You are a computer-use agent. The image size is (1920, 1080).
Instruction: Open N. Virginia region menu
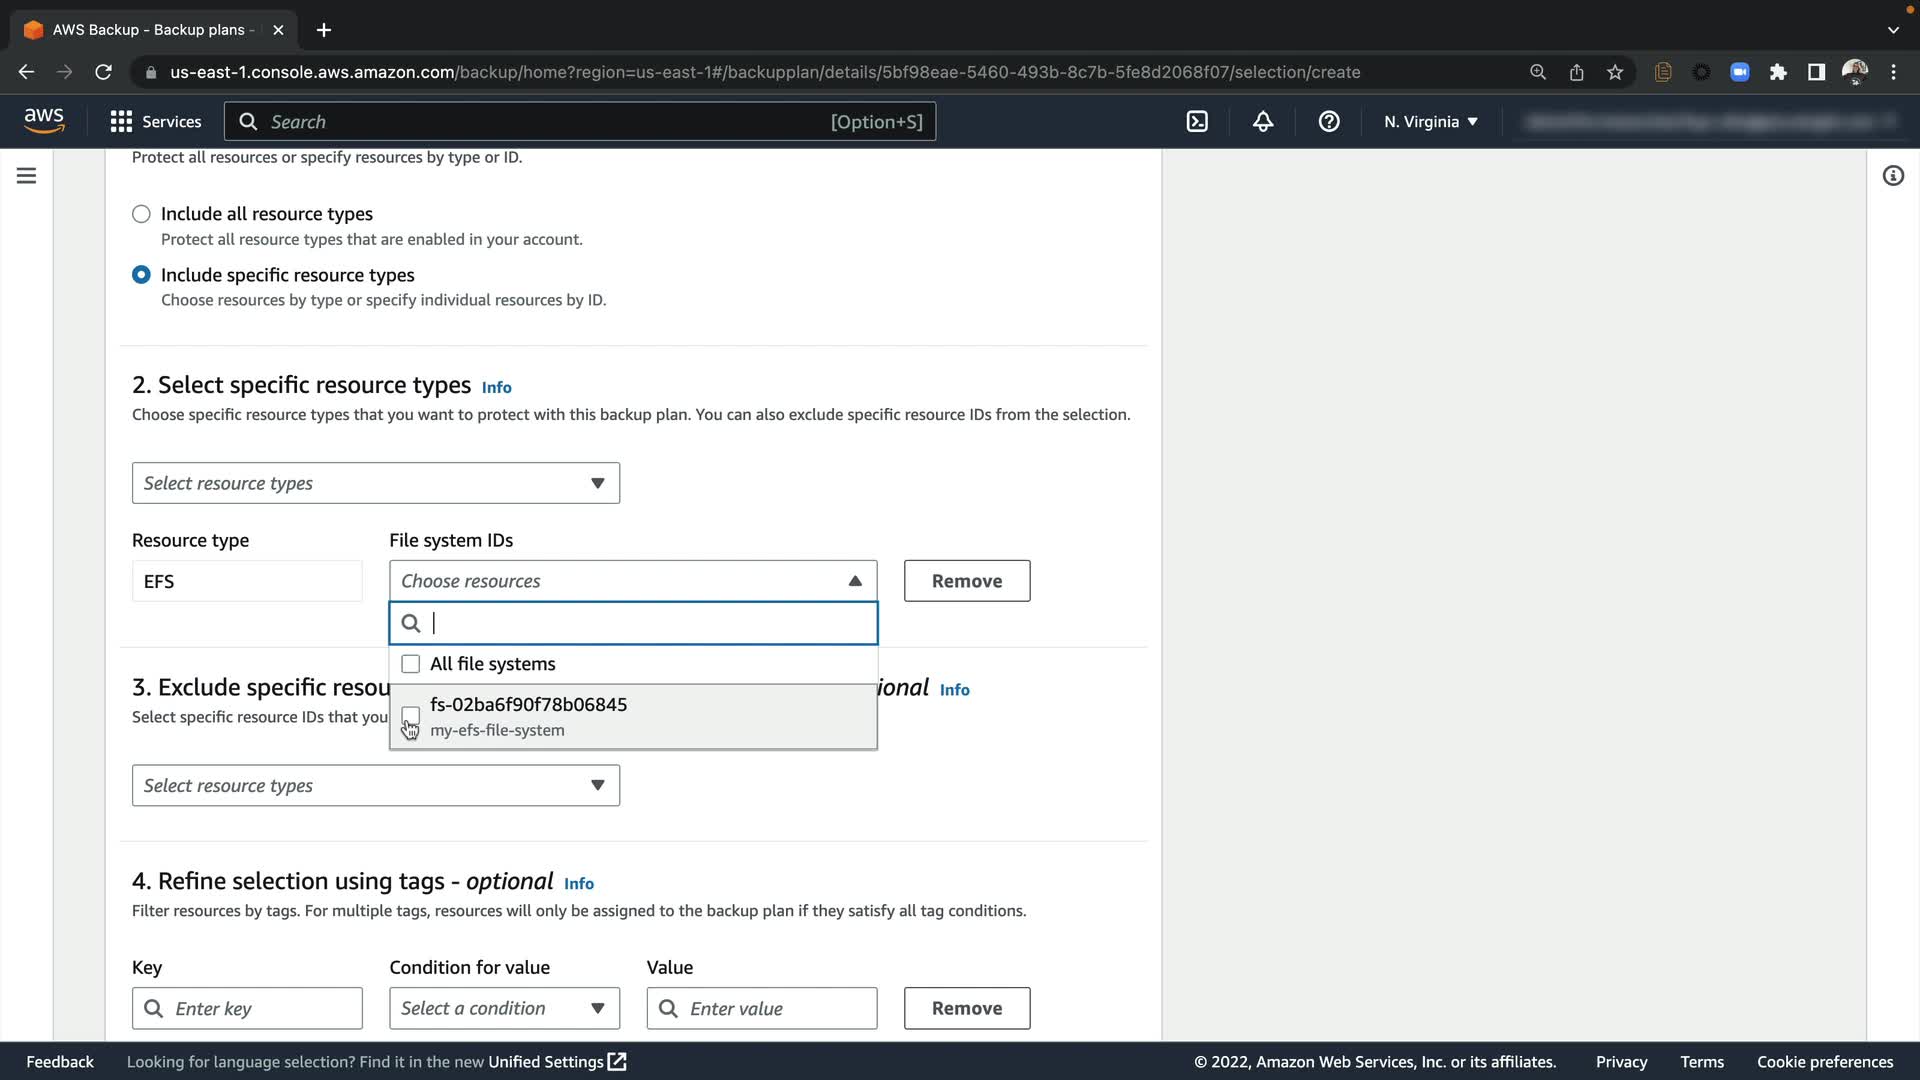[x=1430, y=122]
